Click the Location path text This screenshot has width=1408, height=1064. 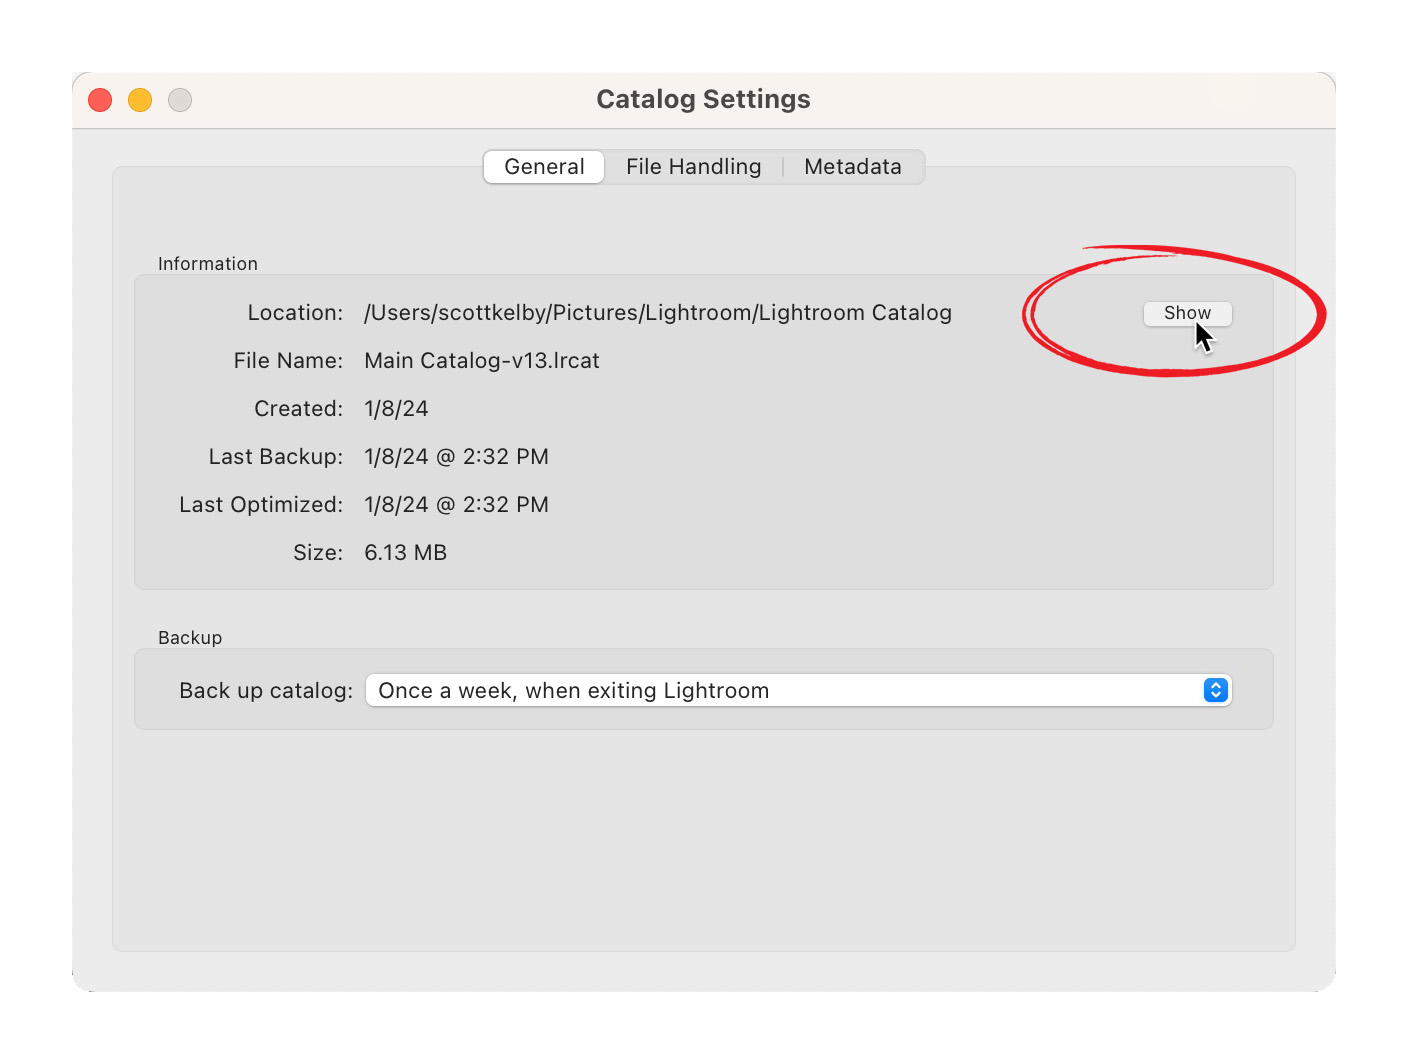[657, 312]
